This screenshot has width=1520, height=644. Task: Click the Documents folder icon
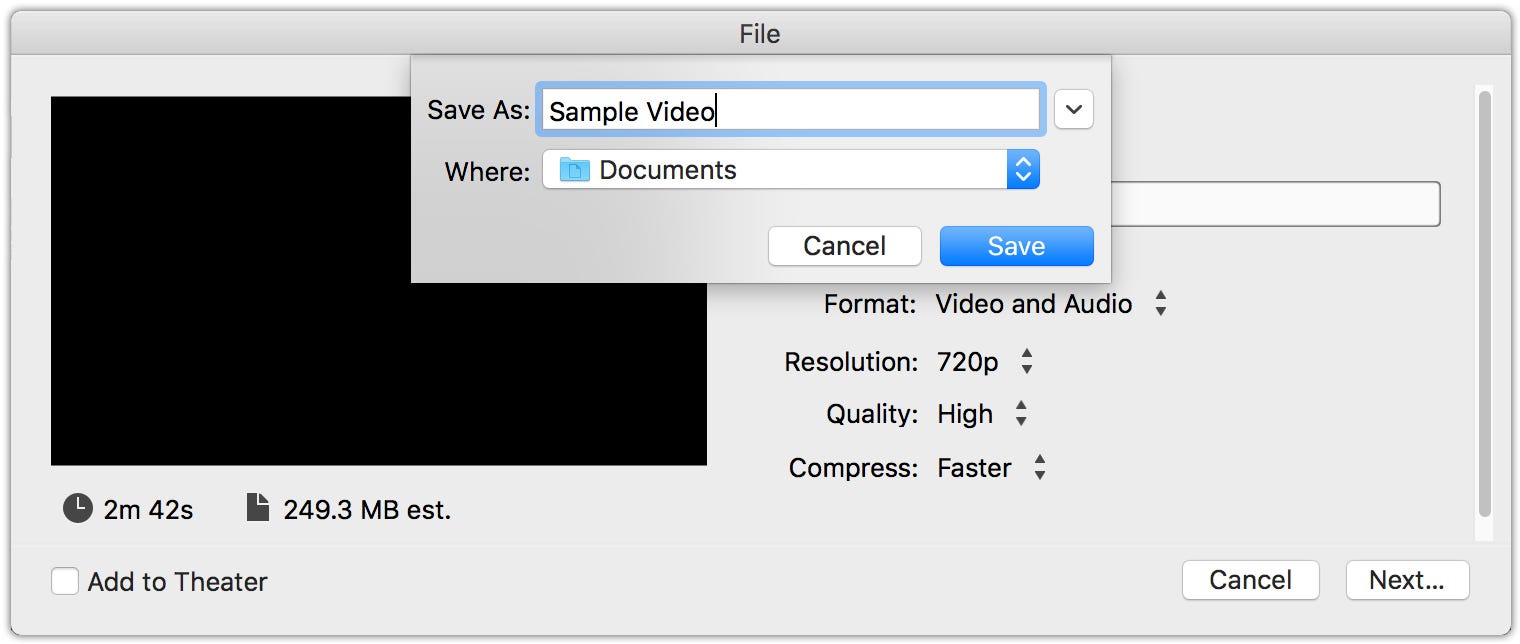(x=575, y=170)
